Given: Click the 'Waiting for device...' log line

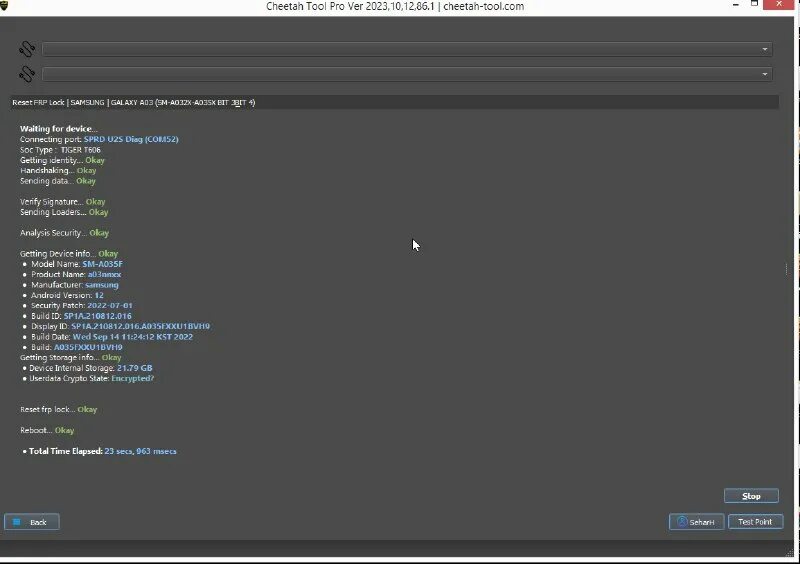Looking at the screenshot, I should coord(58,129).
